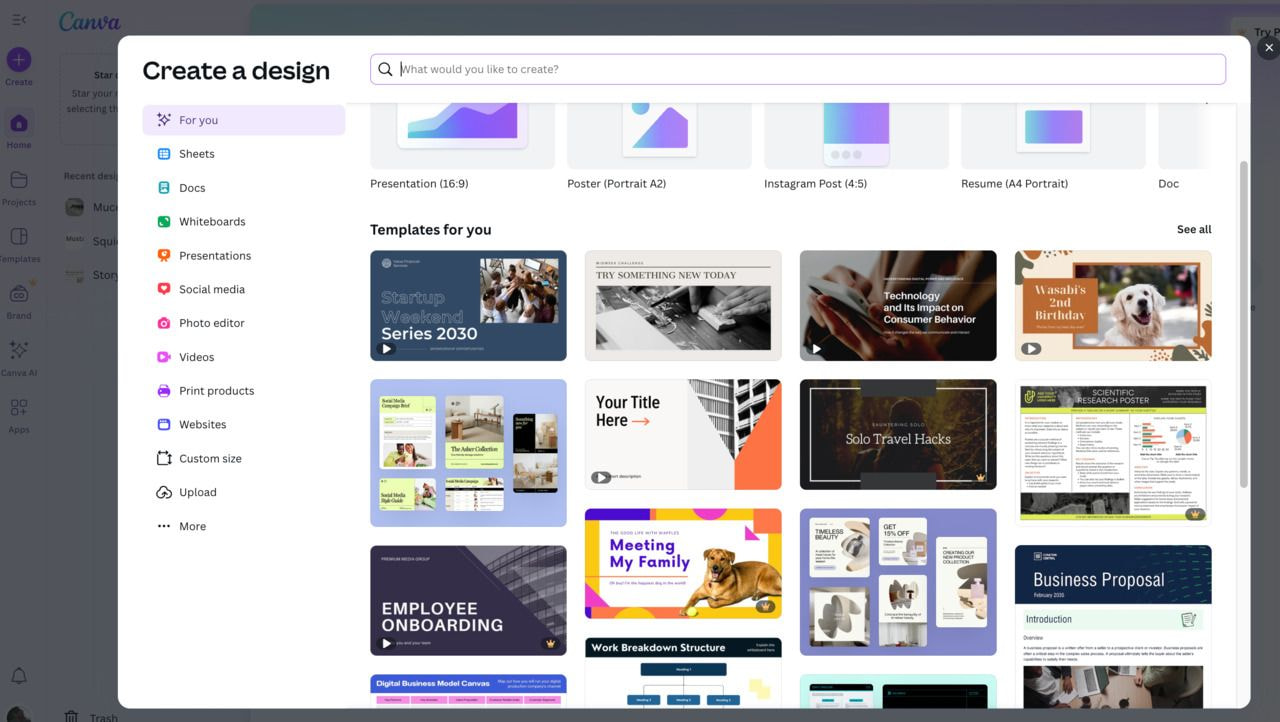Close the Create a design dialog
Viewport: 1280px width, 722px height.
[x=1268, y=48]
